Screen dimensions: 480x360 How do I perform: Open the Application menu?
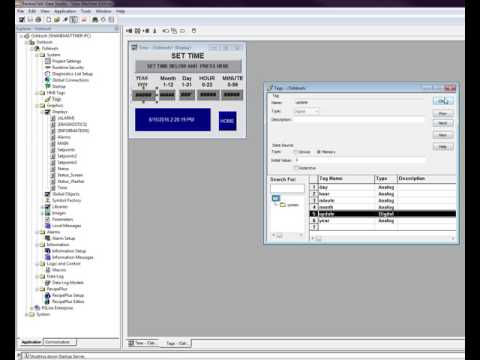click(65, 11)
